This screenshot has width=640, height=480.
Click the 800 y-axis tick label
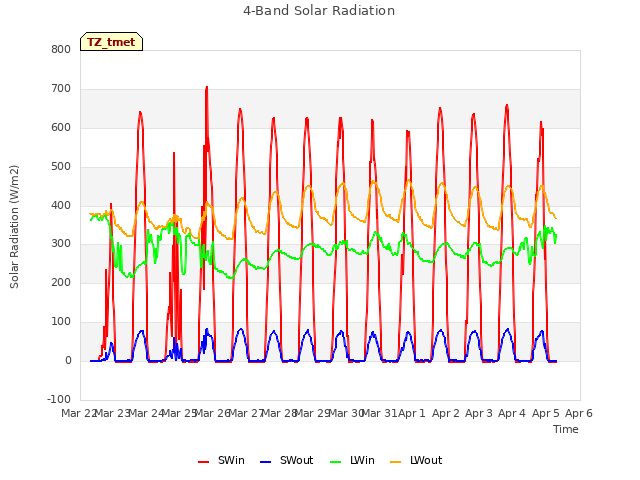point(61,49)
